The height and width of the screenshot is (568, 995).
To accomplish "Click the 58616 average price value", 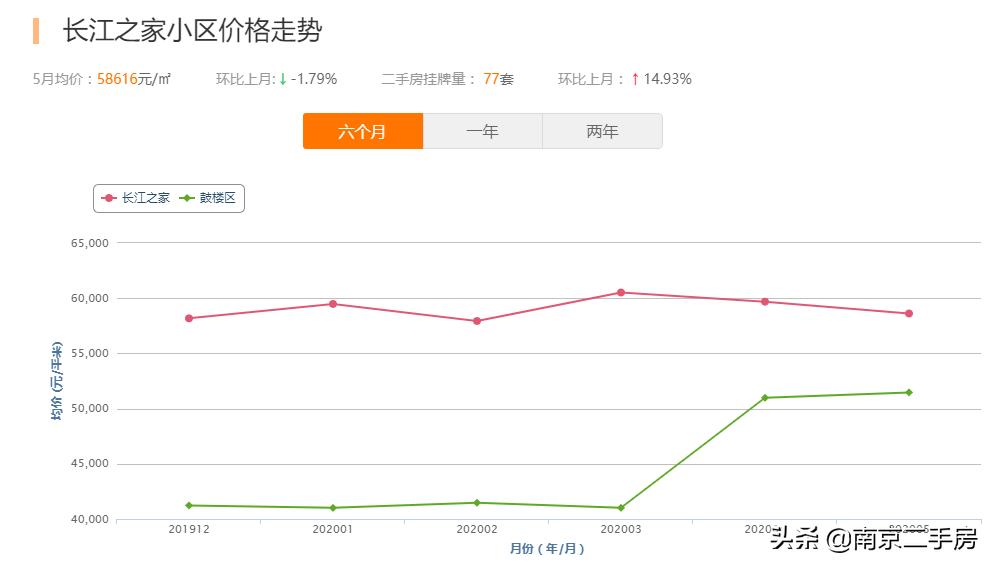I will tap(117, 79).
